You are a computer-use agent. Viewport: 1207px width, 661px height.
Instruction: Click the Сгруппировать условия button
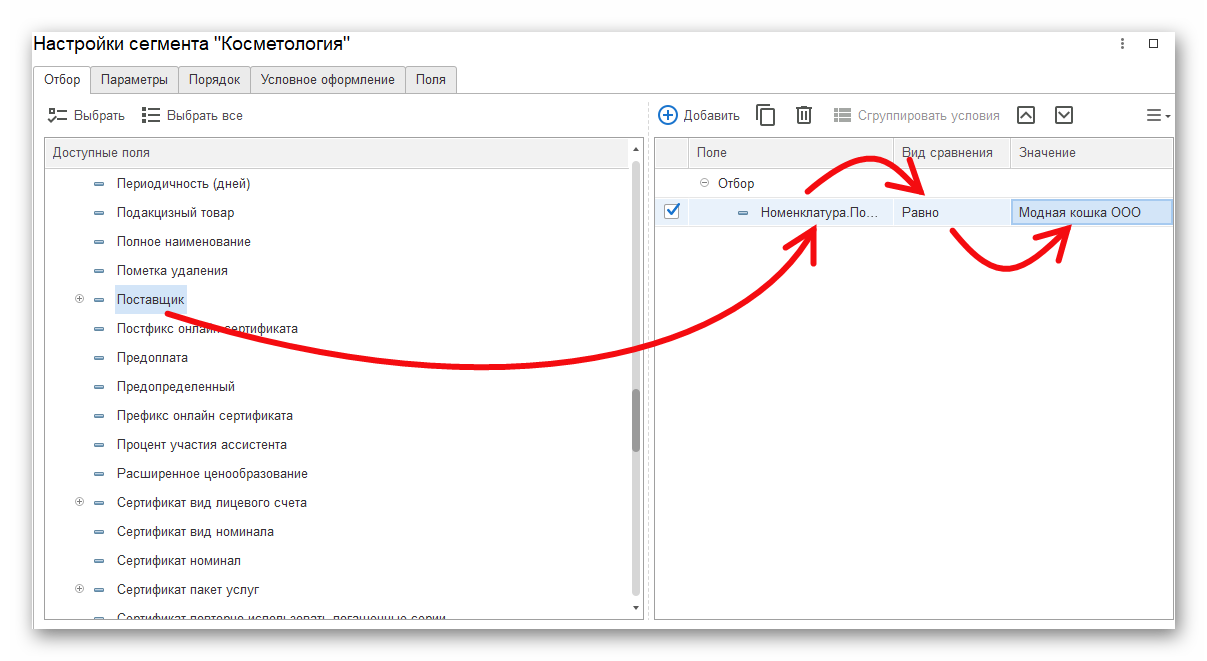coord(916,115)
